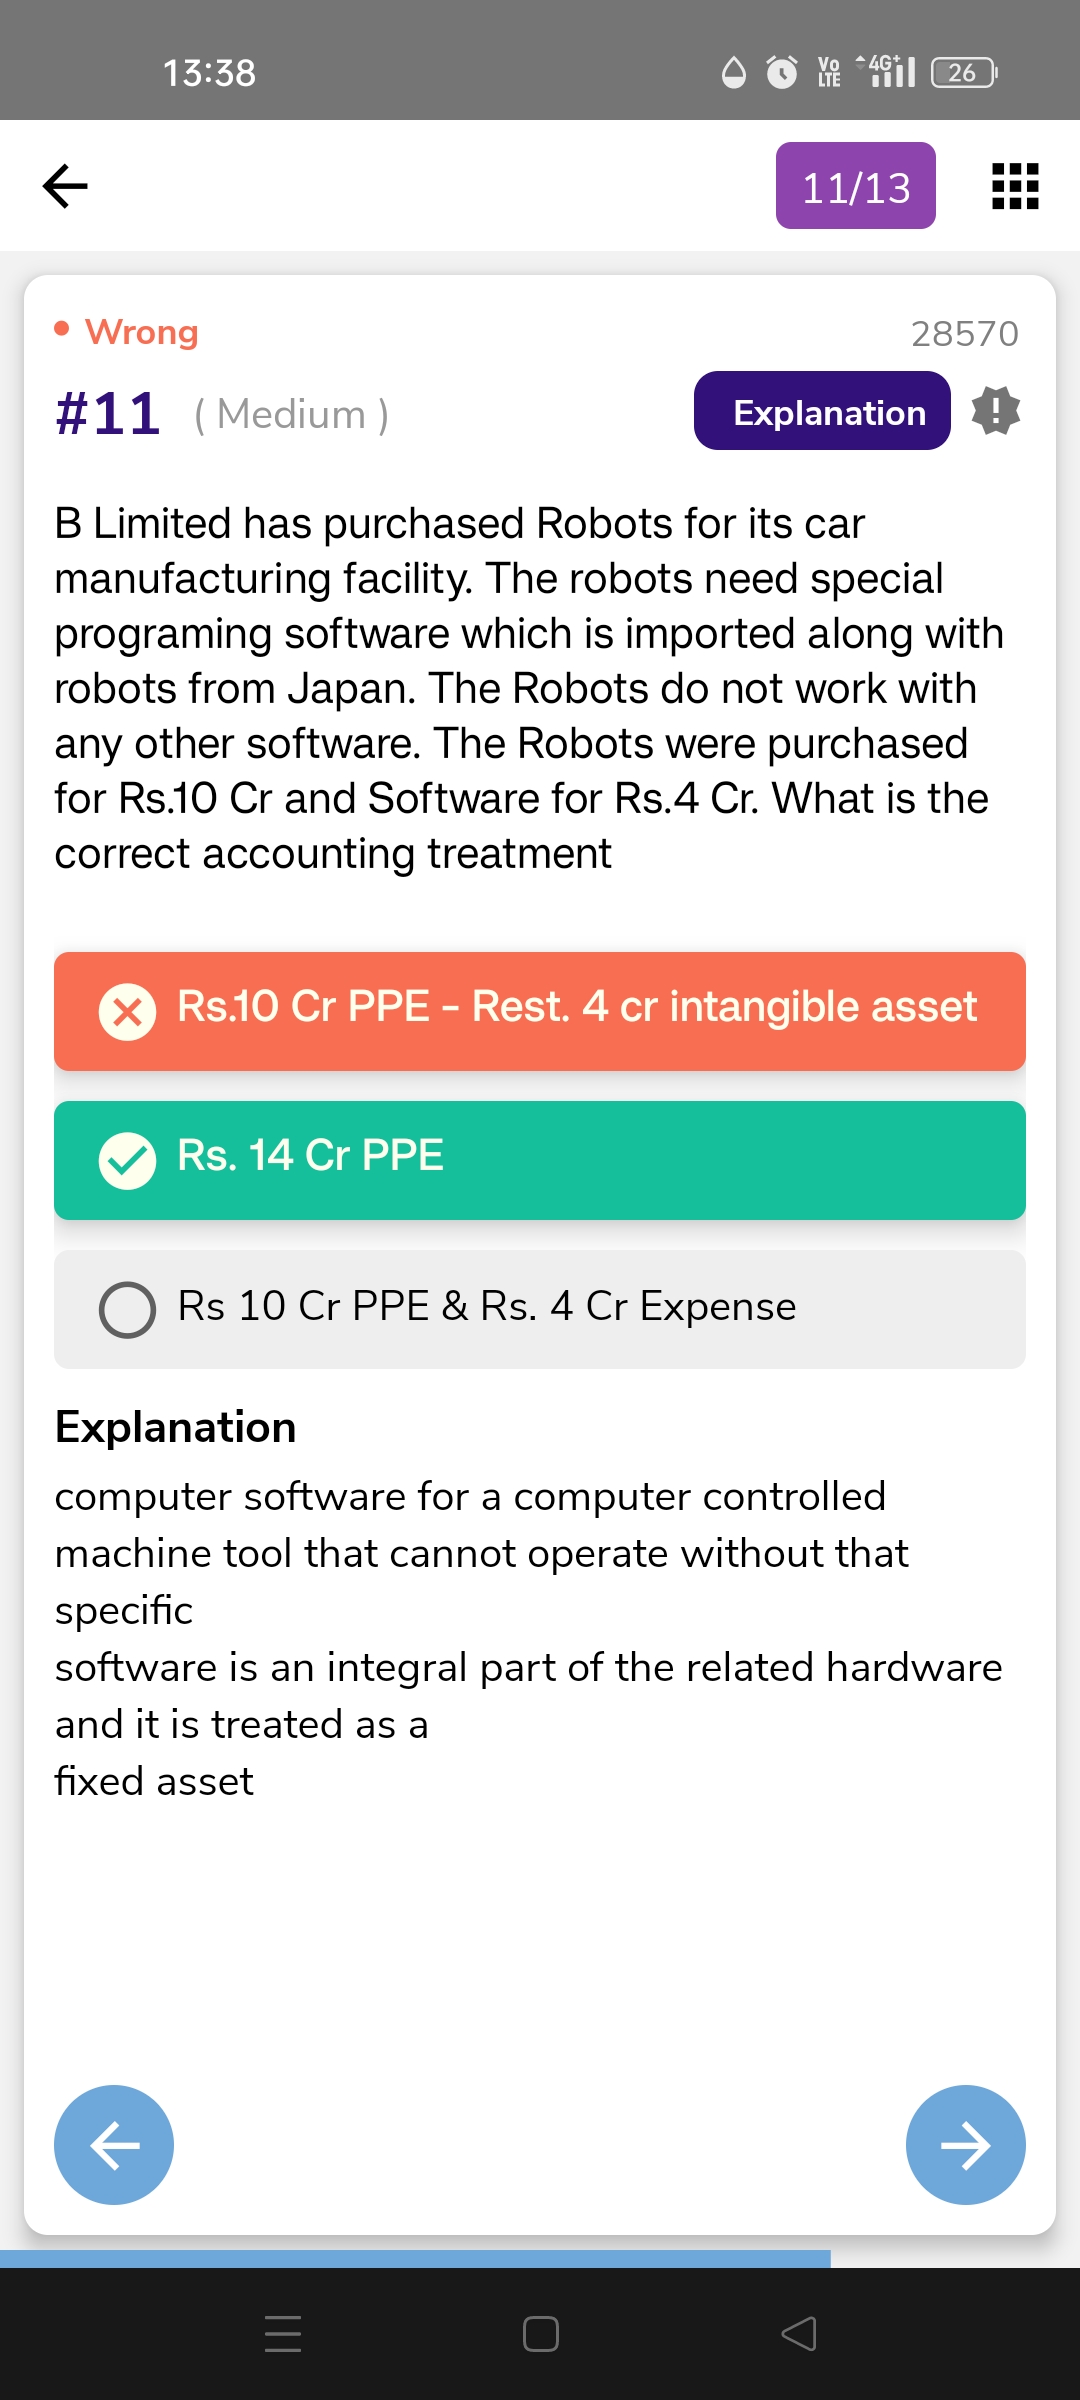This screenshot has height=2400, width=1080.
Task: Report question using the exclamation badge
Action: [x=996, y=411]
